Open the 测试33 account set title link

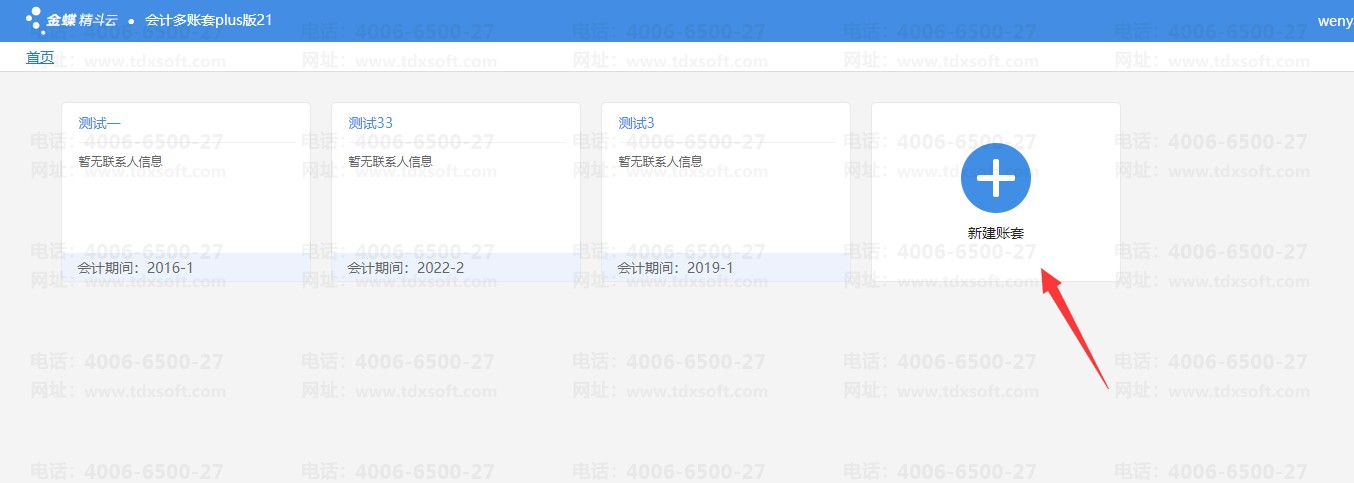[370, 123]
